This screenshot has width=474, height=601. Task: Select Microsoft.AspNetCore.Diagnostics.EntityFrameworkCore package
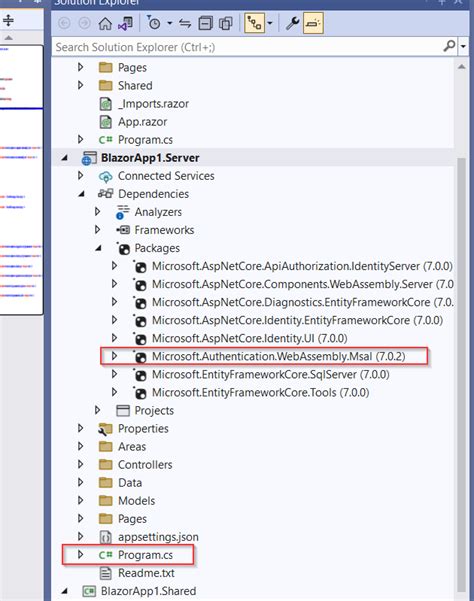[x=303, y=302]
